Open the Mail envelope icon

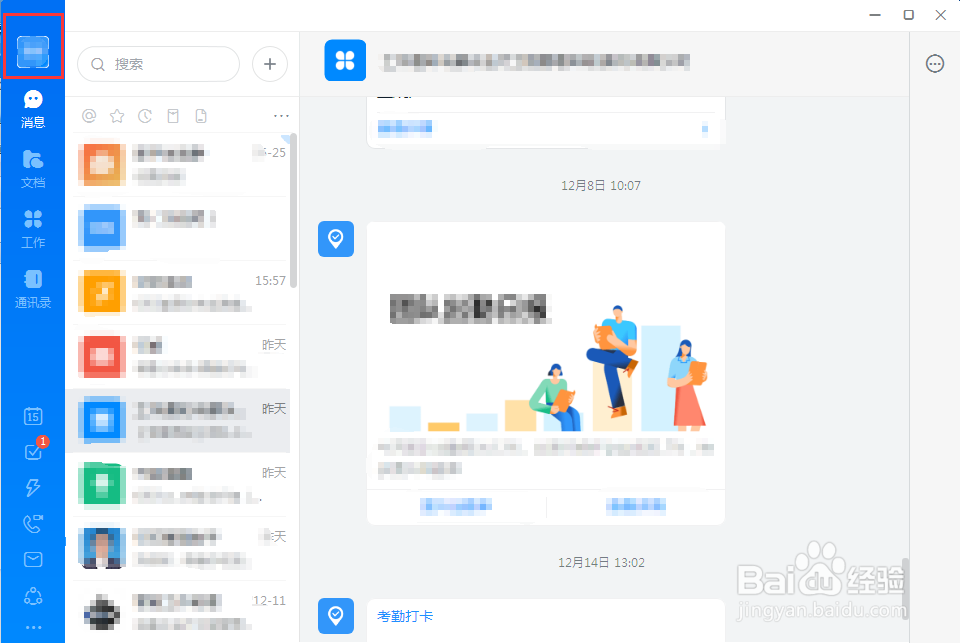tap(32, 560)
